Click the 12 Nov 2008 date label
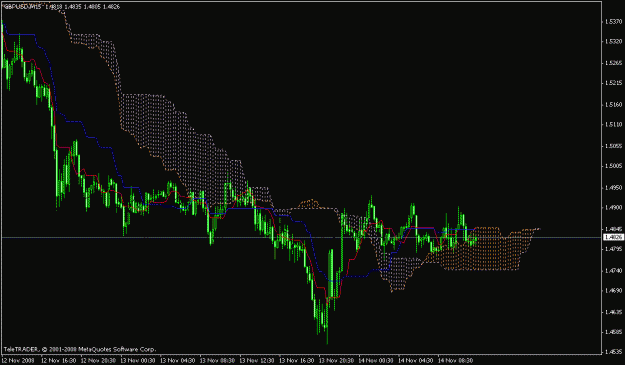The image size is (625, 365). (x=18, y=360)
